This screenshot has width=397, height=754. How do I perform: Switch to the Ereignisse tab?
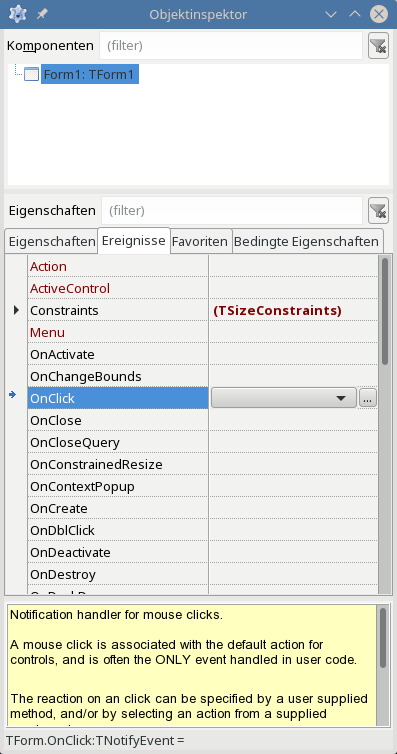click(134, 240)
